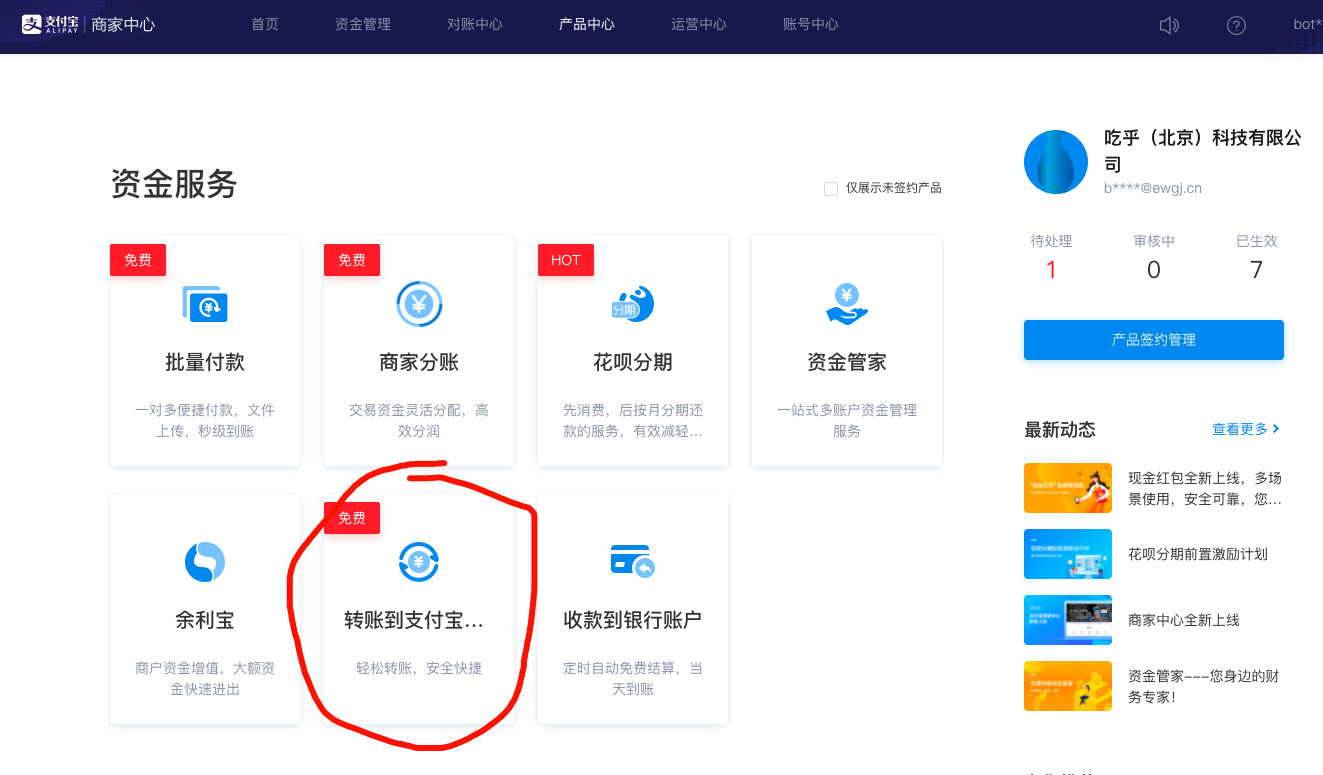Open 账号中心 navigation menu
The image size is (1323, 775).
point(811,24)
